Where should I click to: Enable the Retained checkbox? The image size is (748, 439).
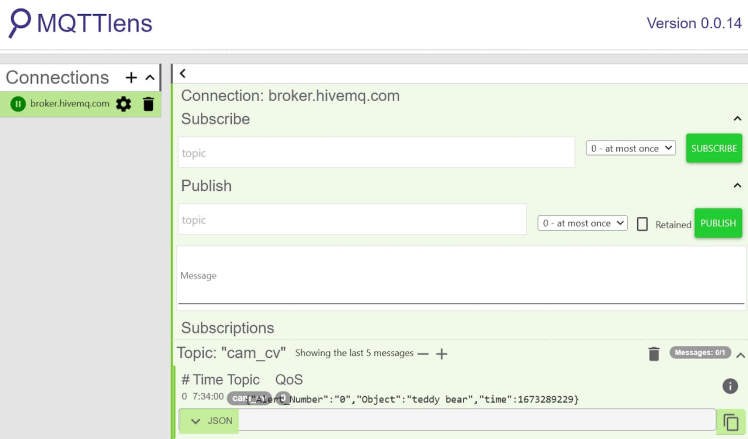point(643,224)
